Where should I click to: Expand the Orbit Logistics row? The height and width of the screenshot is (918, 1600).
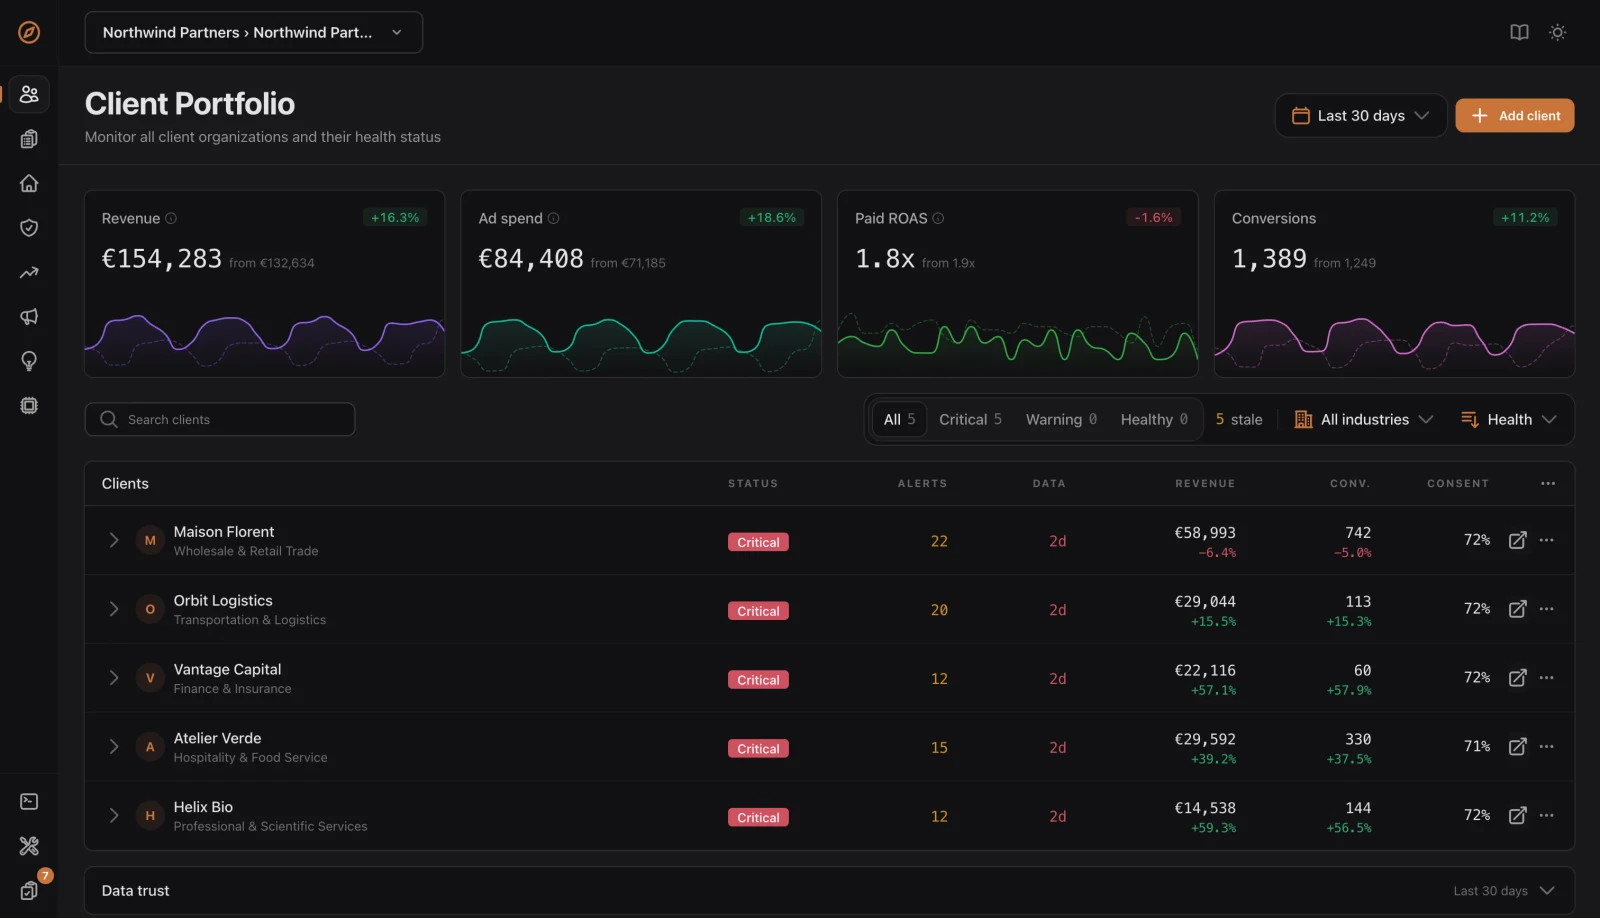coord(114,609)
